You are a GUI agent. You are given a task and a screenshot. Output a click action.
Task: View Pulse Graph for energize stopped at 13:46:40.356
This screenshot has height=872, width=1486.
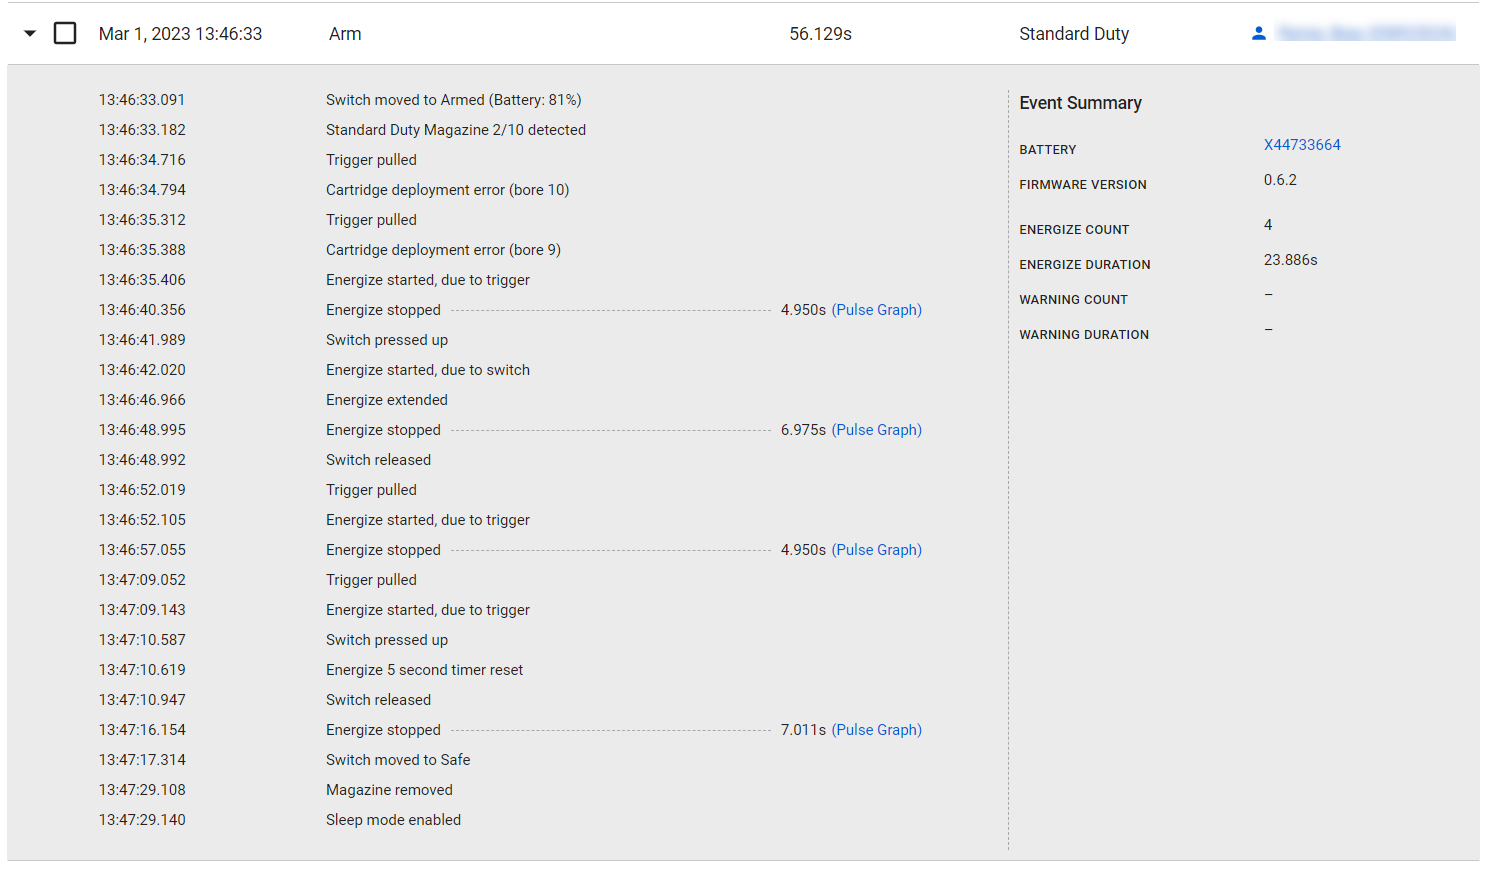(876, 310)
